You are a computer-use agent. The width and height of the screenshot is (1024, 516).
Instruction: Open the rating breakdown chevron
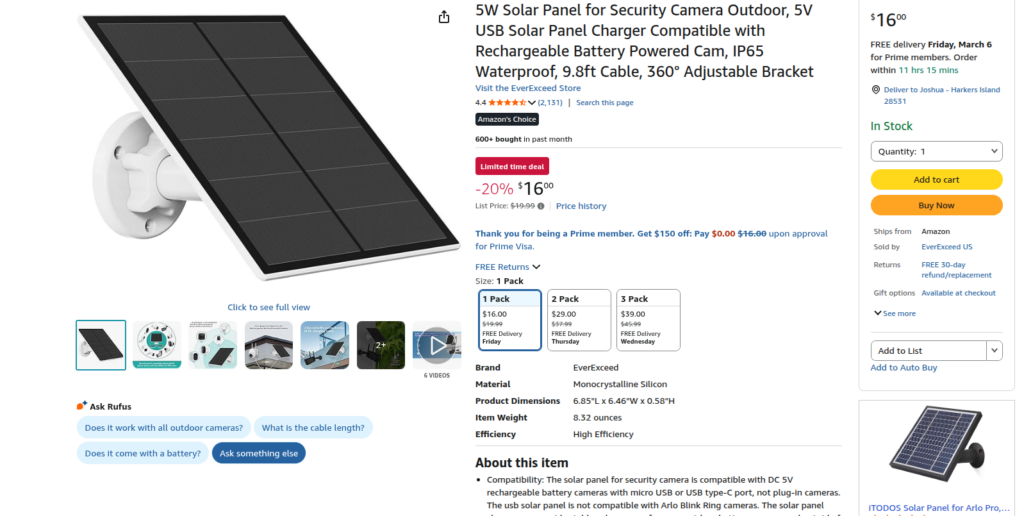click(x=532, y=102)
